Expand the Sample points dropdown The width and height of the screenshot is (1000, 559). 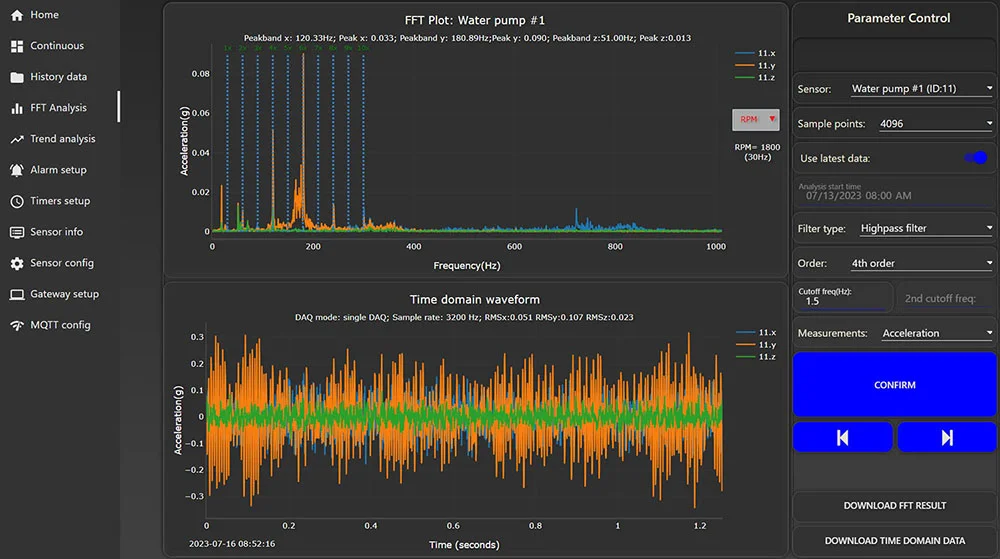935,124
